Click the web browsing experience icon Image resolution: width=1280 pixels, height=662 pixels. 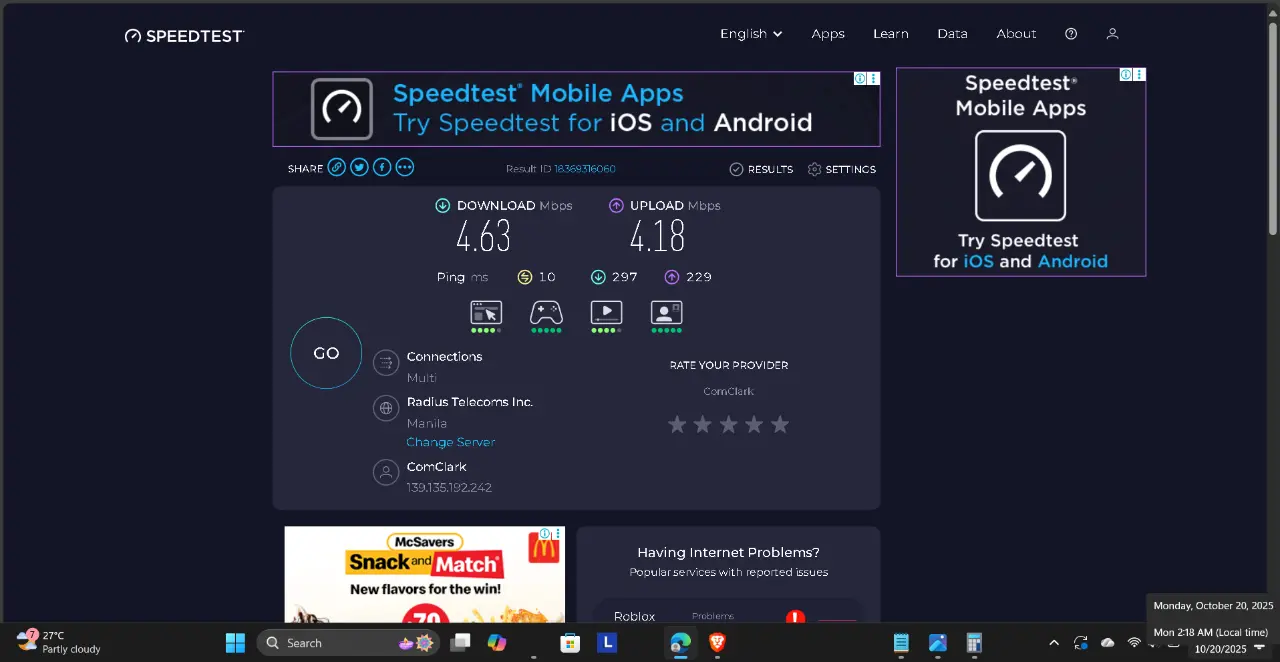click(486, 313)
